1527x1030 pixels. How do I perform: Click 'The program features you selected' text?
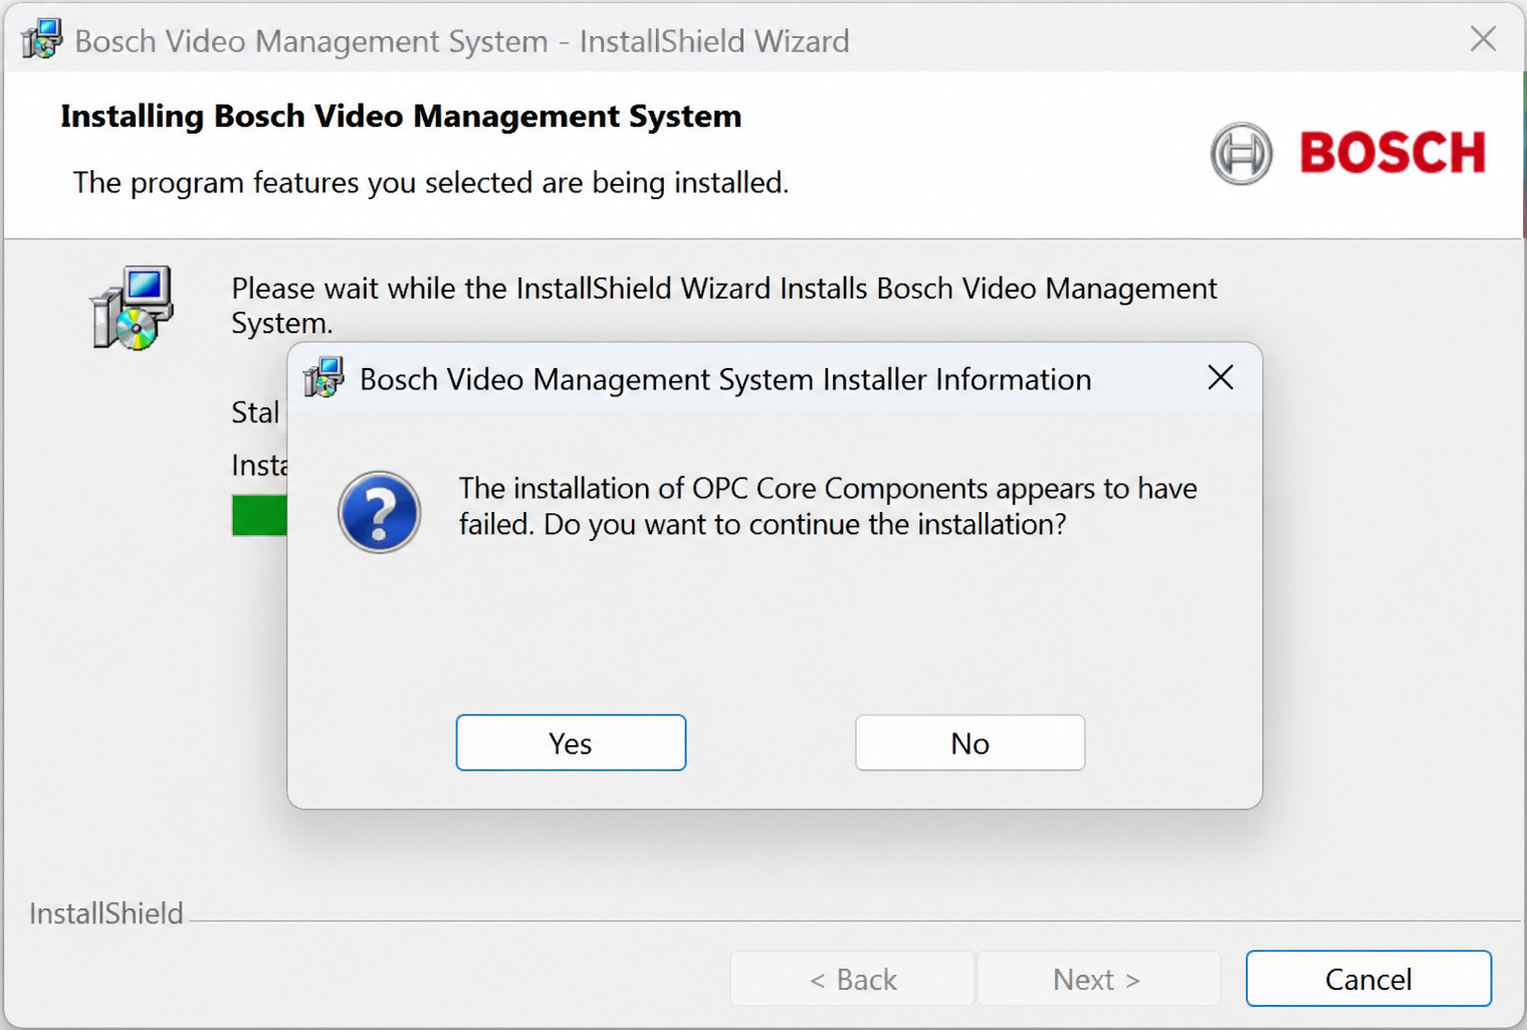click(x=431, y=182)
